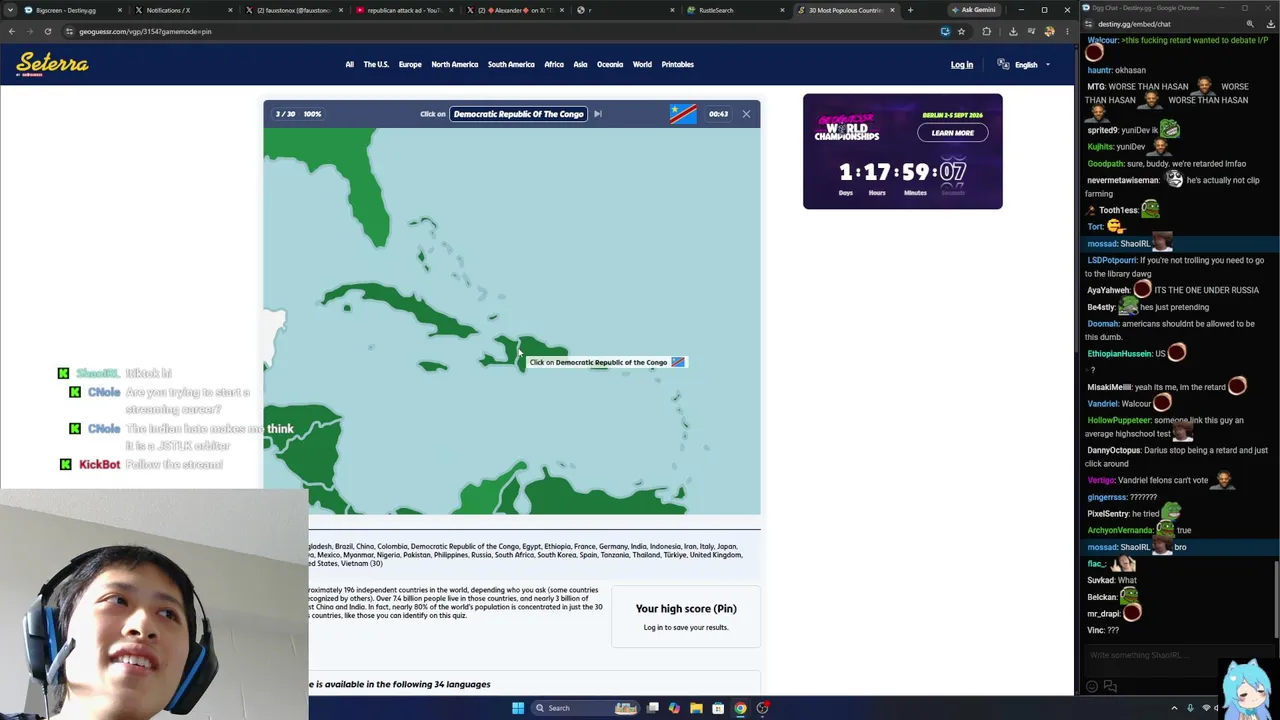Click the 3 / 30 score counter
The height and width of the screenshot is (720, 1280).
285,114
